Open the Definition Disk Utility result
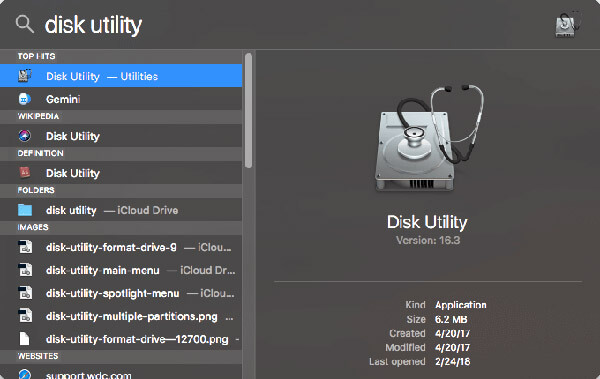 121,173
